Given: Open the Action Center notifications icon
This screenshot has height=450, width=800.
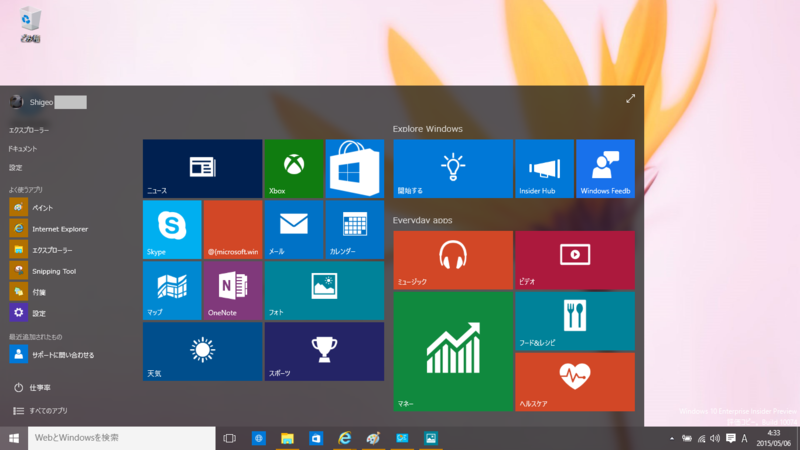Looking at the screenshot, I should (x=731, y=438).
